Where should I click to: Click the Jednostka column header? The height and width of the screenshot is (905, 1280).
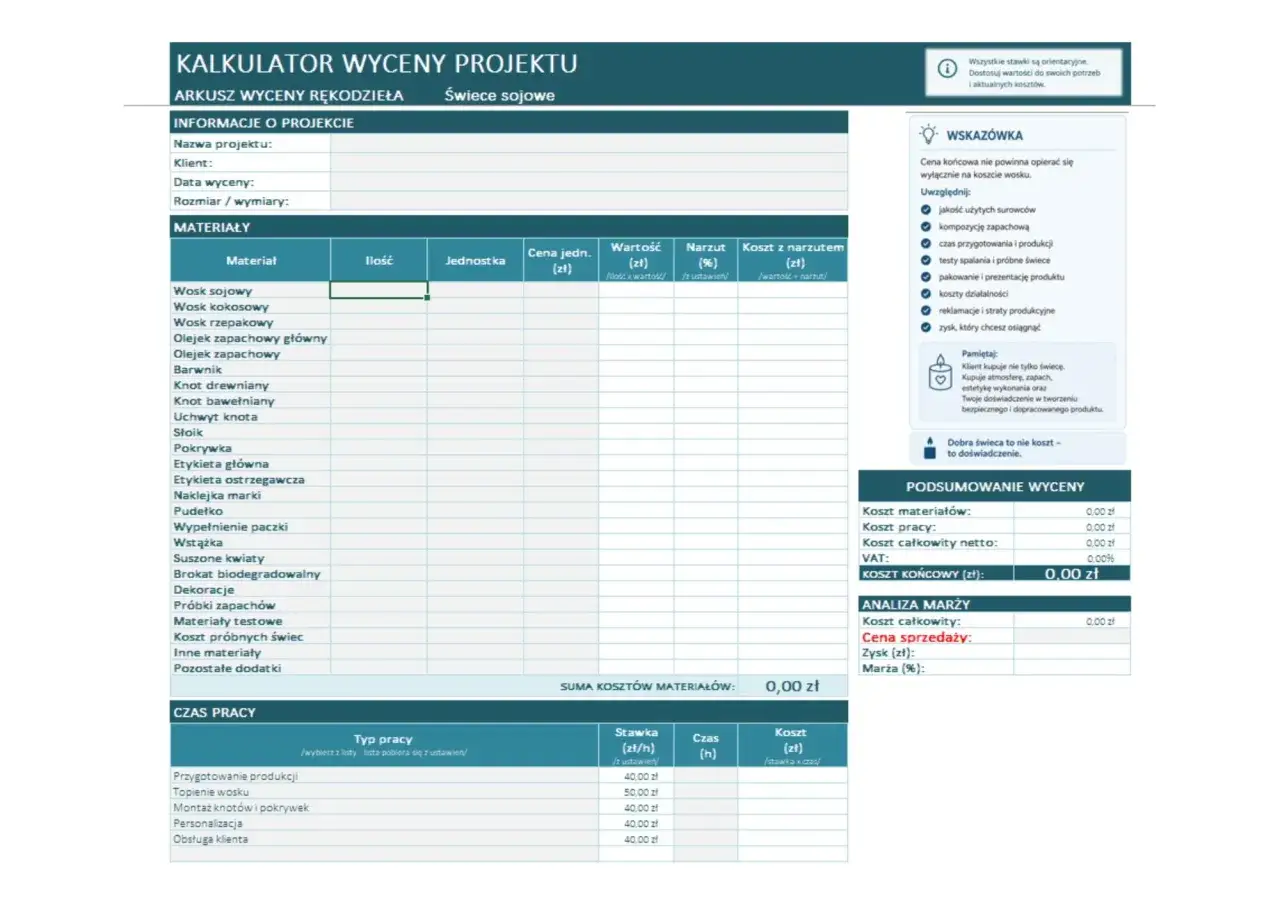pos(475,260)
